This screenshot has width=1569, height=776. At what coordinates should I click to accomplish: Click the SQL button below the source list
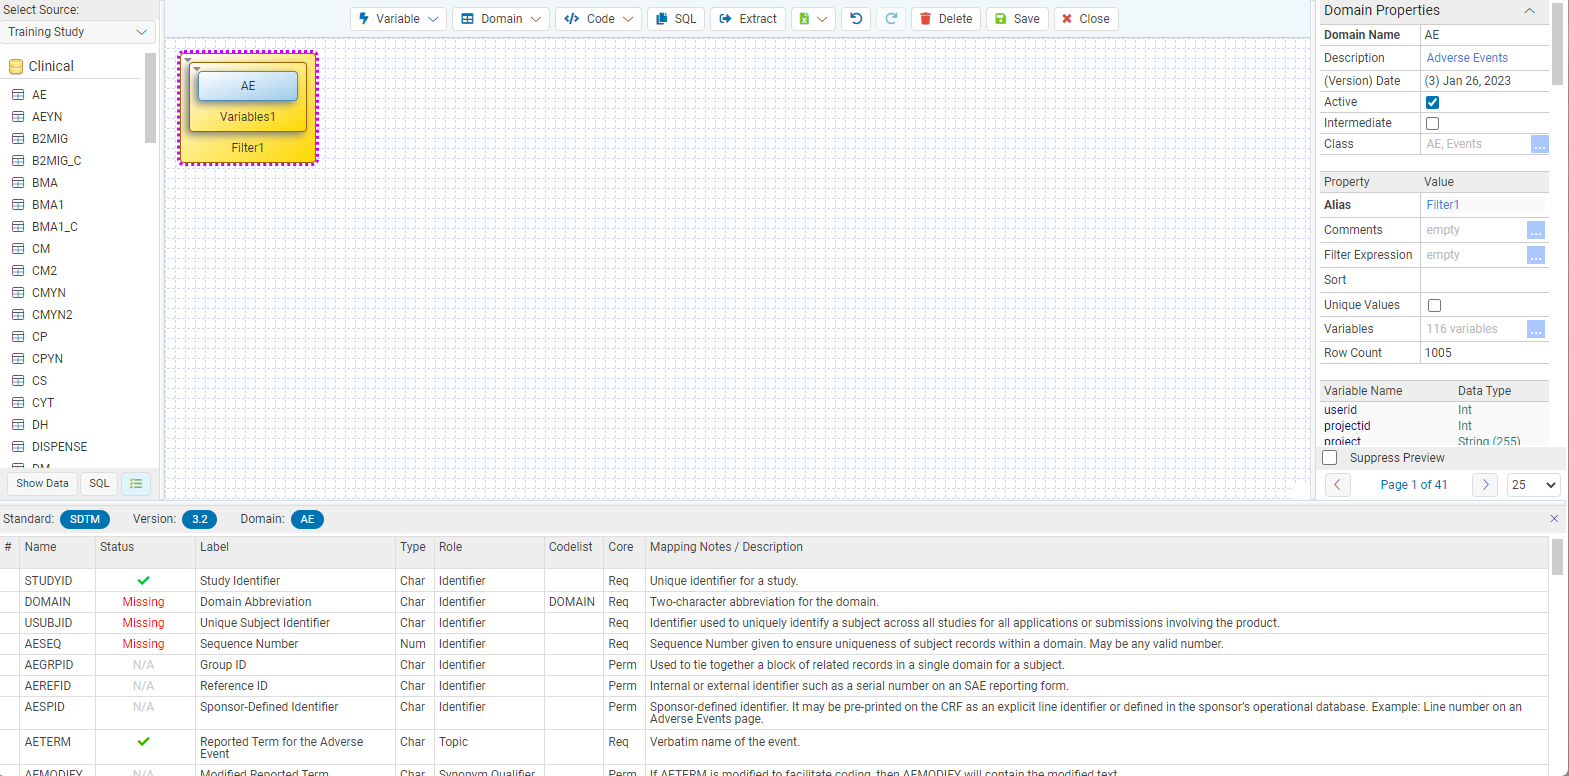[99, 484]
